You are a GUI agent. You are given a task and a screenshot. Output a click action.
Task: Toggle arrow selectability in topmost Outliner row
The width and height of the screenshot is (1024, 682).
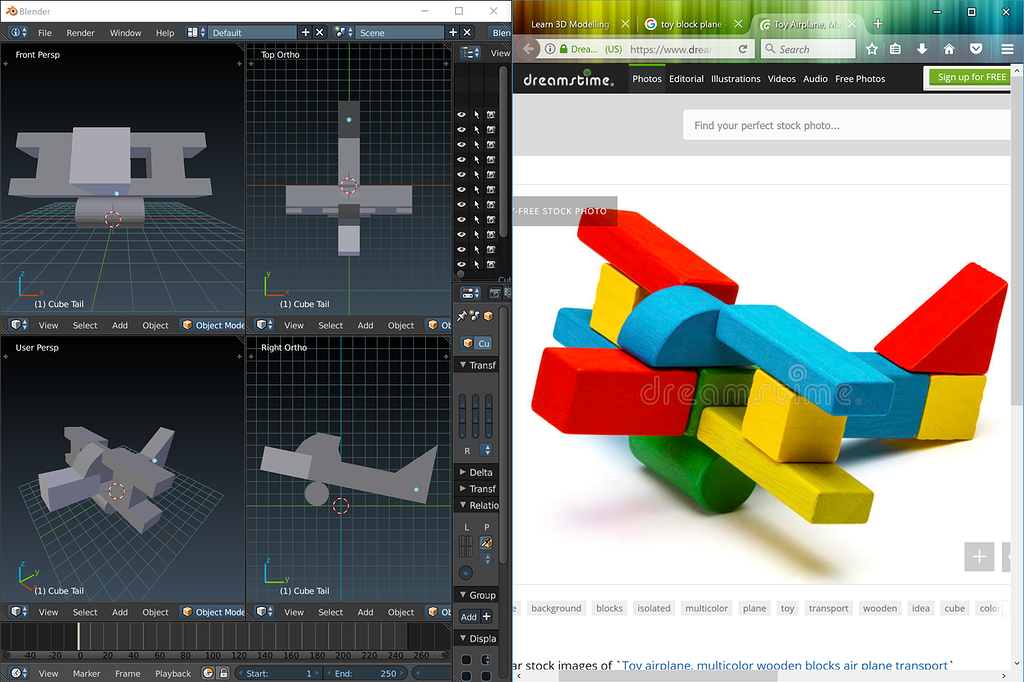[x=477, y=114]
